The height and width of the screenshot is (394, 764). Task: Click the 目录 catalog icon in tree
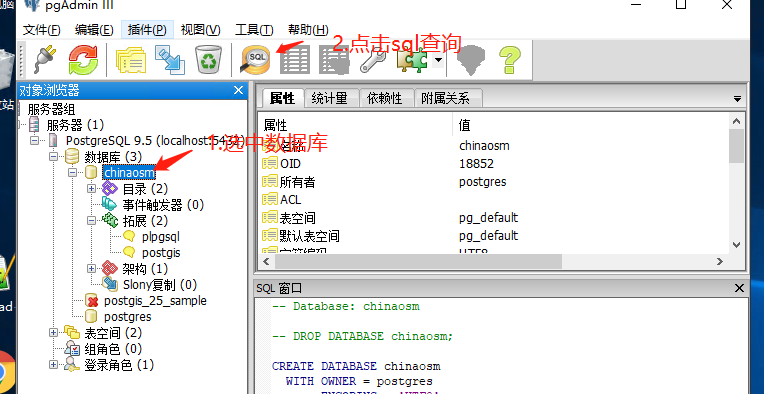click(110, 188)
